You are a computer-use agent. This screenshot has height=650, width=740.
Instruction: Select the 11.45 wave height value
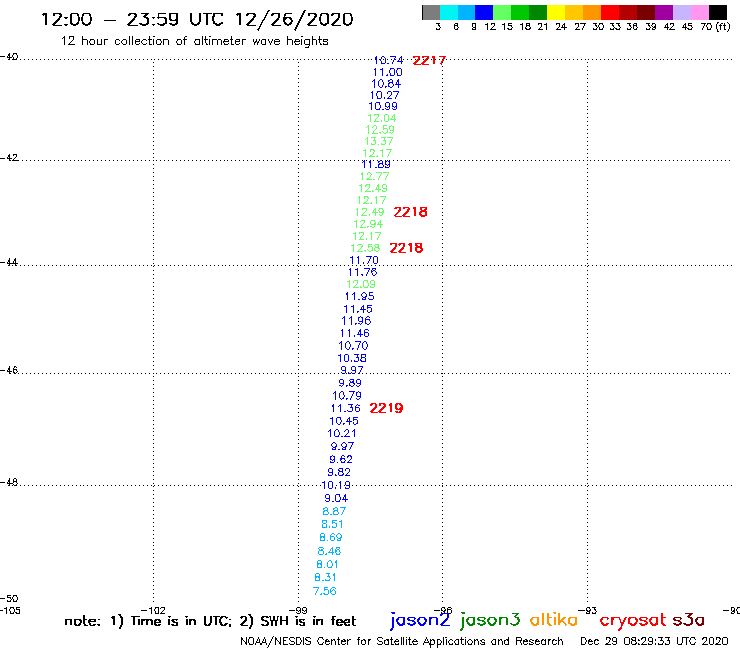[358, 309]
